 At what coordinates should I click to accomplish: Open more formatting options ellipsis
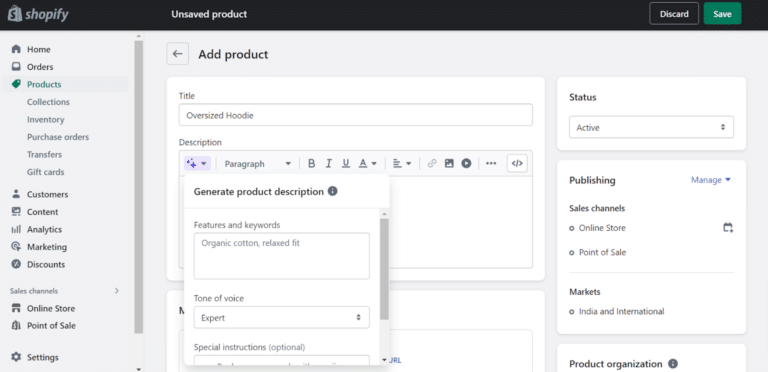point(491,163)
